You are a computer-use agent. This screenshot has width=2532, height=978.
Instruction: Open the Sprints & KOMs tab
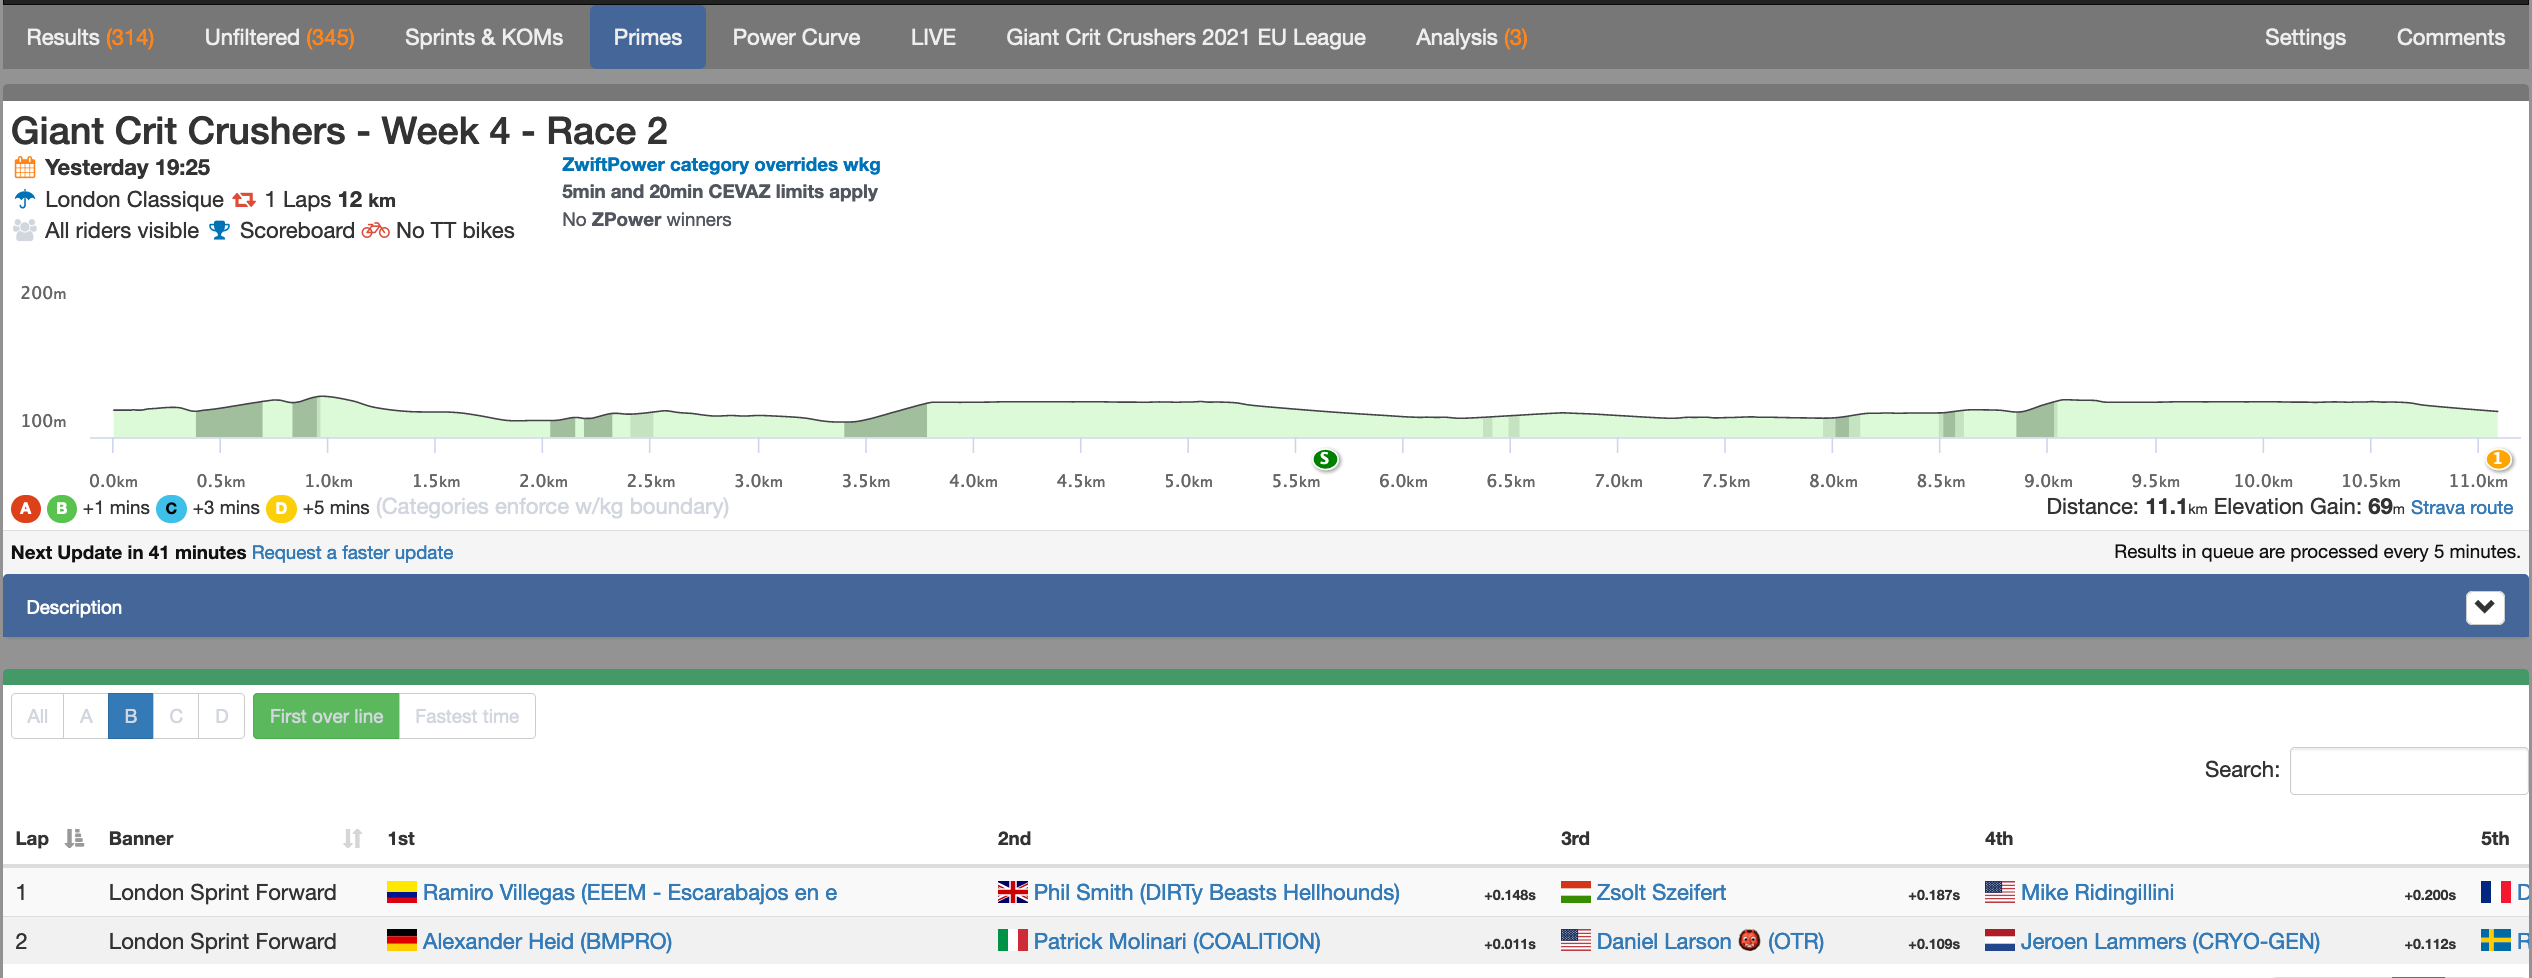tap(484, 37)
